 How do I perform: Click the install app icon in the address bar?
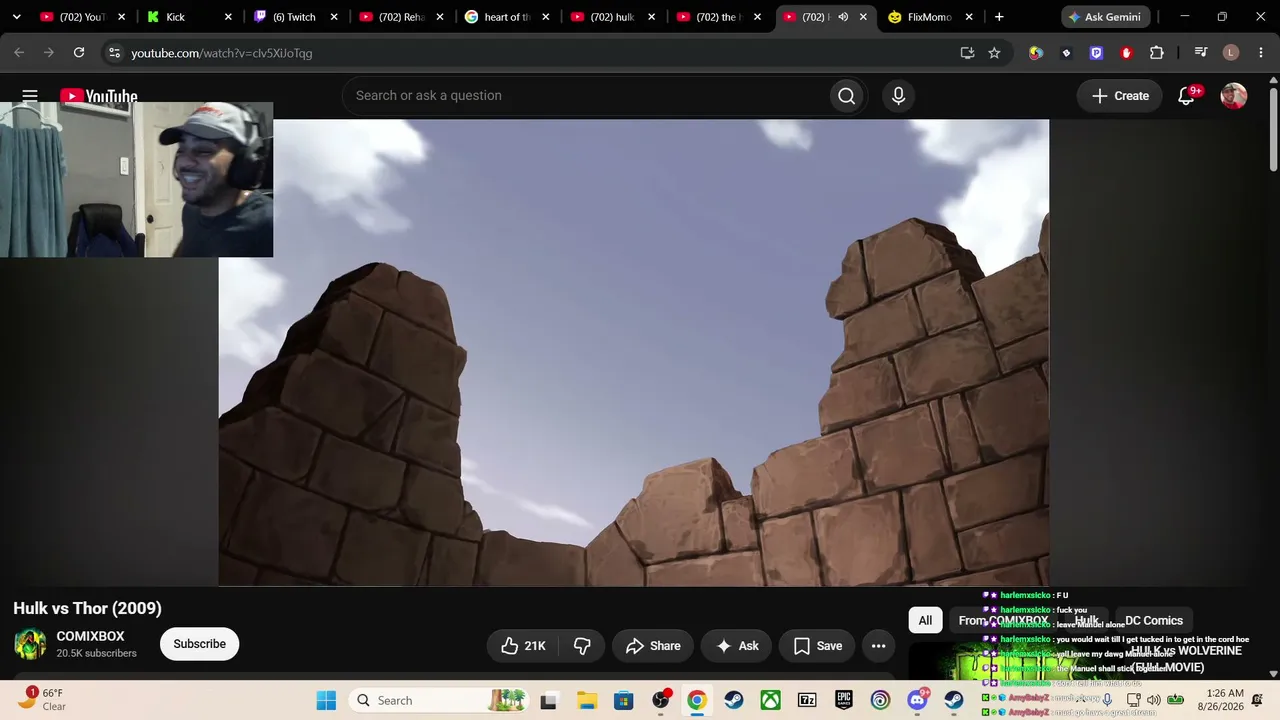[967, 53]
